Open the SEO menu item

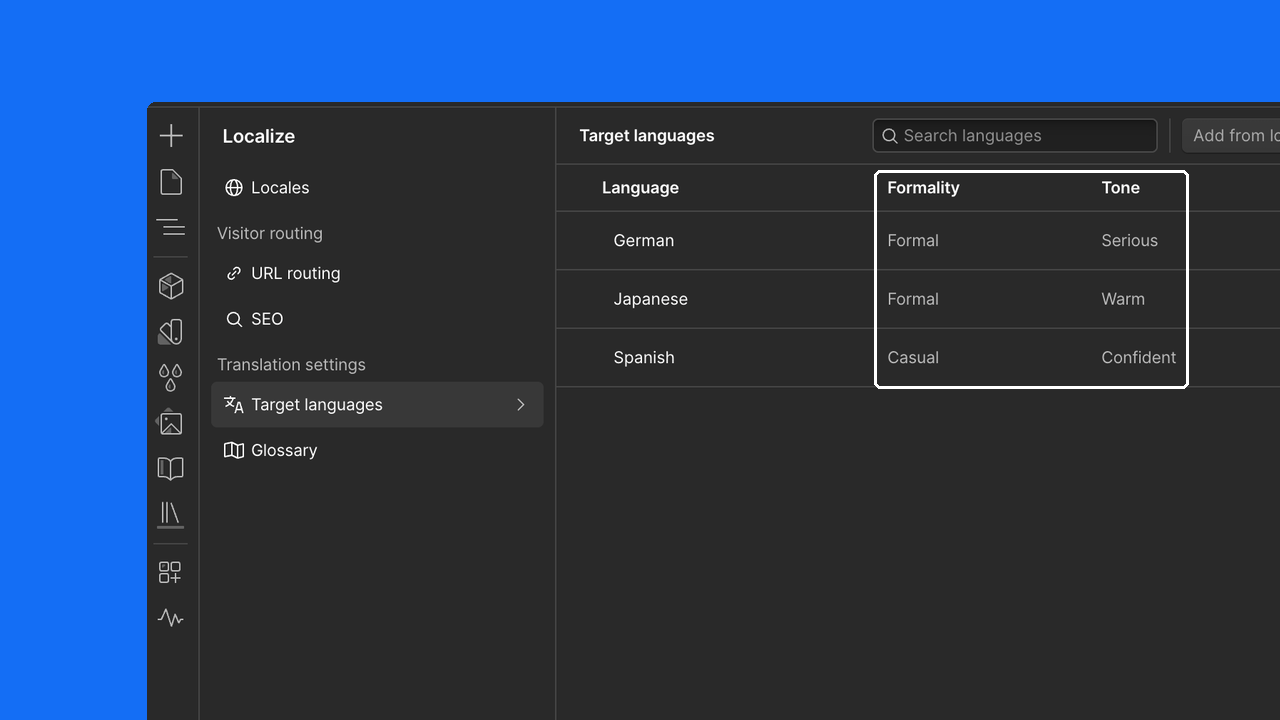[377, 319]
